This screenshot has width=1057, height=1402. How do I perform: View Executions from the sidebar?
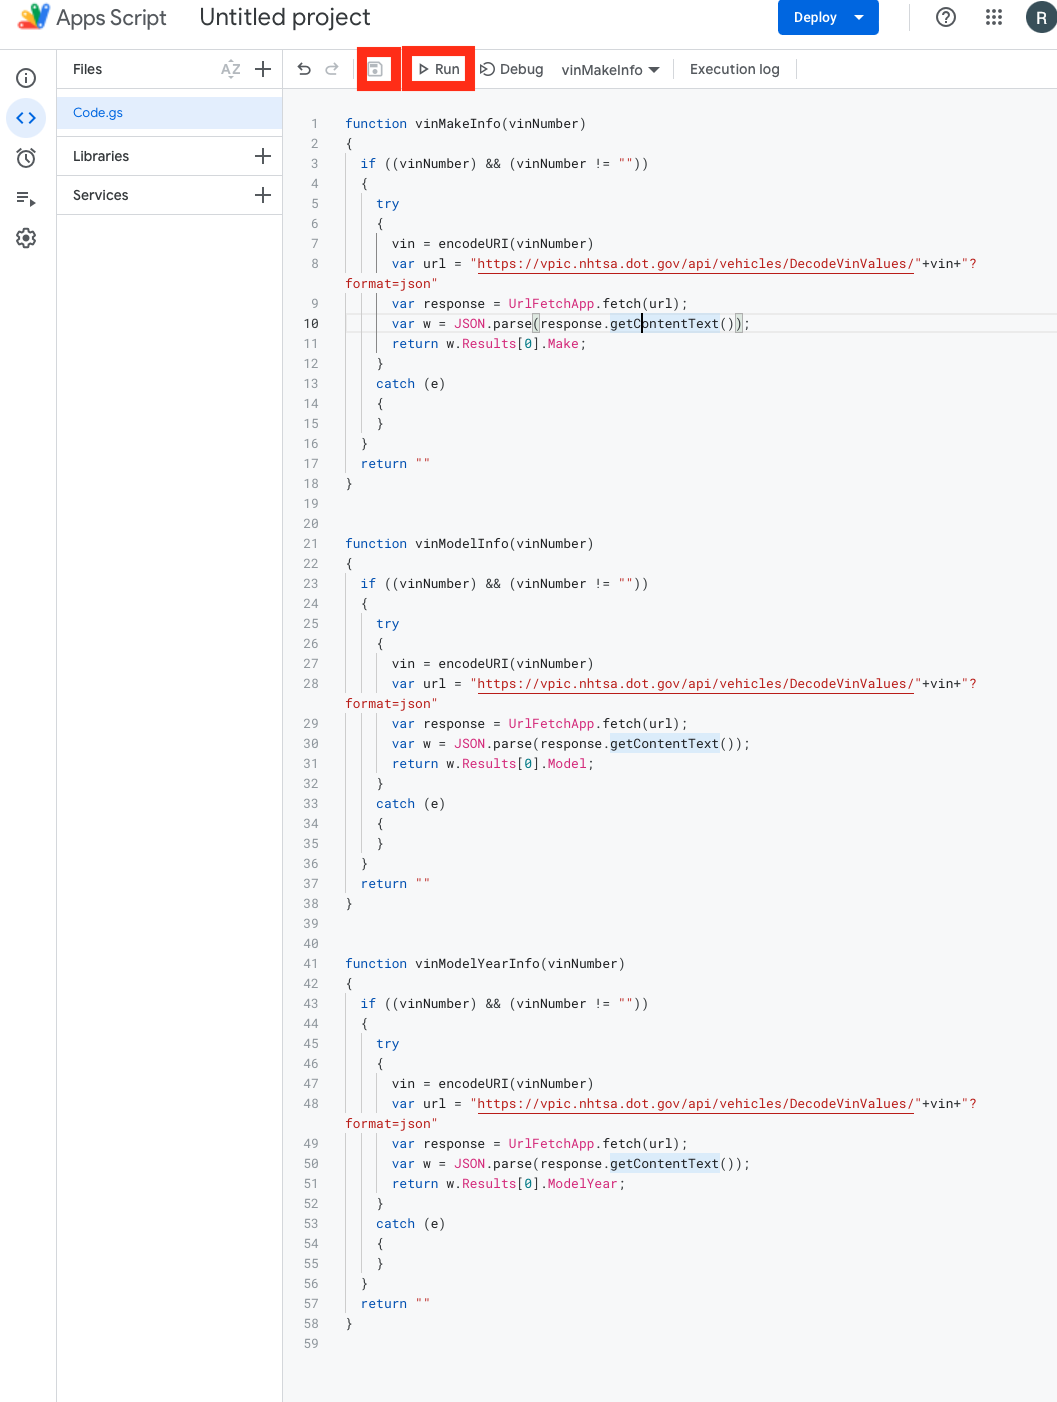coord(26,197)
